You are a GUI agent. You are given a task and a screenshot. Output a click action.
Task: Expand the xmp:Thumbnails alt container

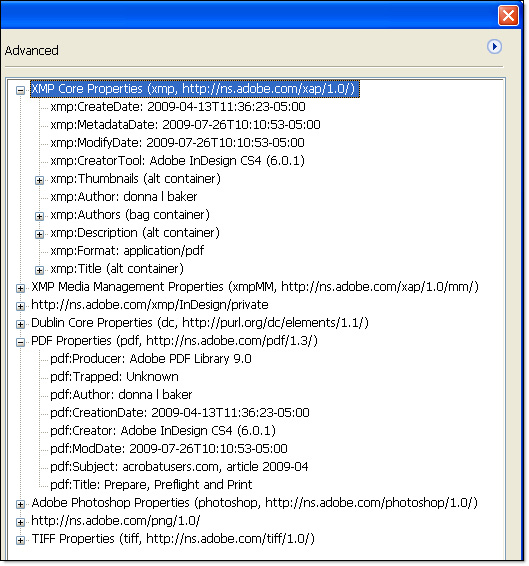point(39,180)
